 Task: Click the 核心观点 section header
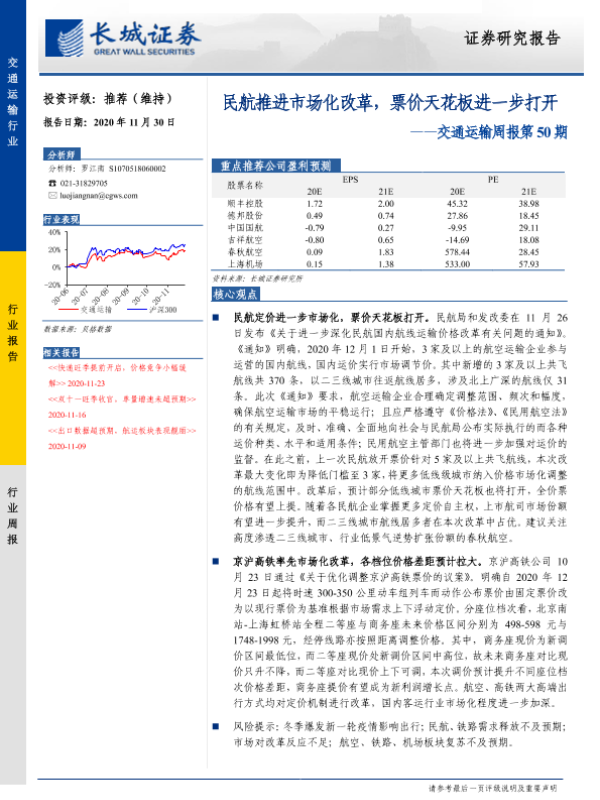pyautogui.click(x=236, y=295)
